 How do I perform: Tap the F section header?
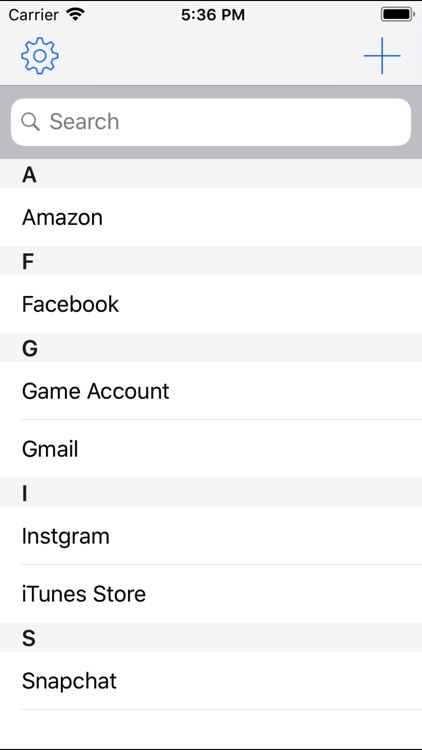[211, 261]
